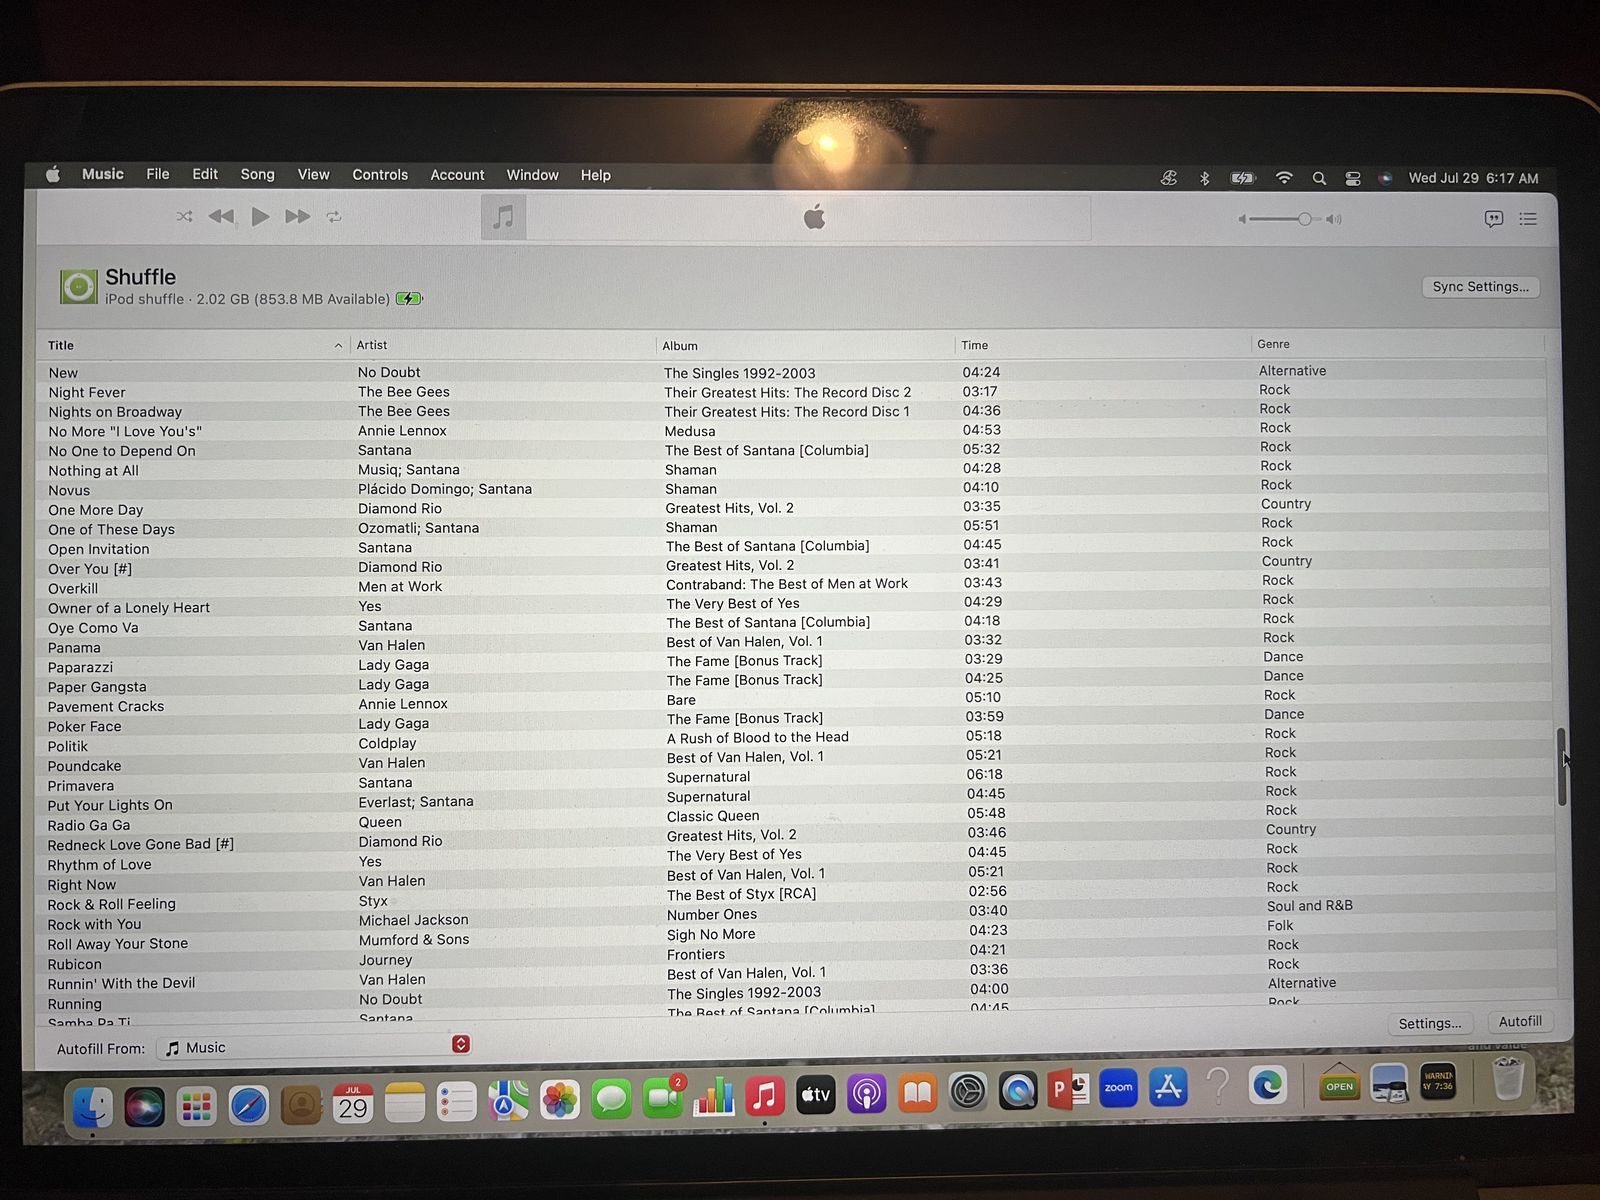Skip to the next track
Viewport: 1600px width, 1200px height.
pyautogui.click(x=298, y=216)
